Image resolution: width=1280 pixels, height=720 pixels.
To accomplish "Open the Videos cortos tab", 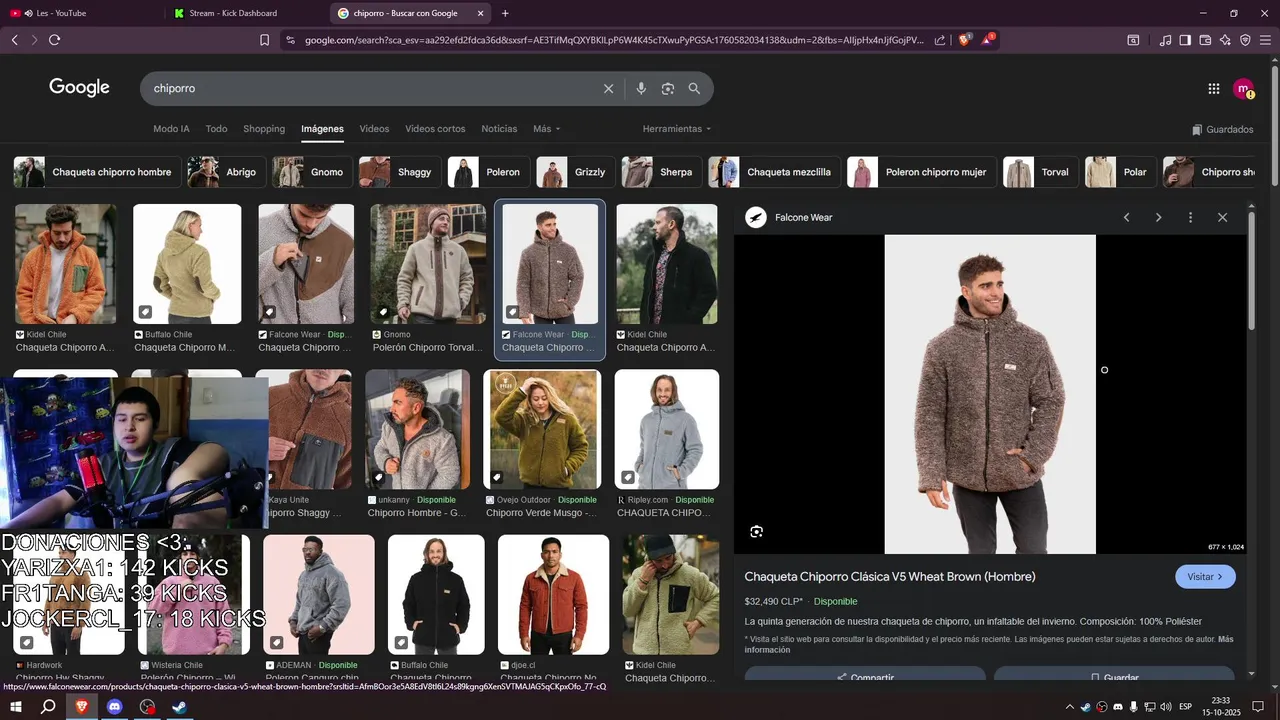I will [x=435, y=129].
